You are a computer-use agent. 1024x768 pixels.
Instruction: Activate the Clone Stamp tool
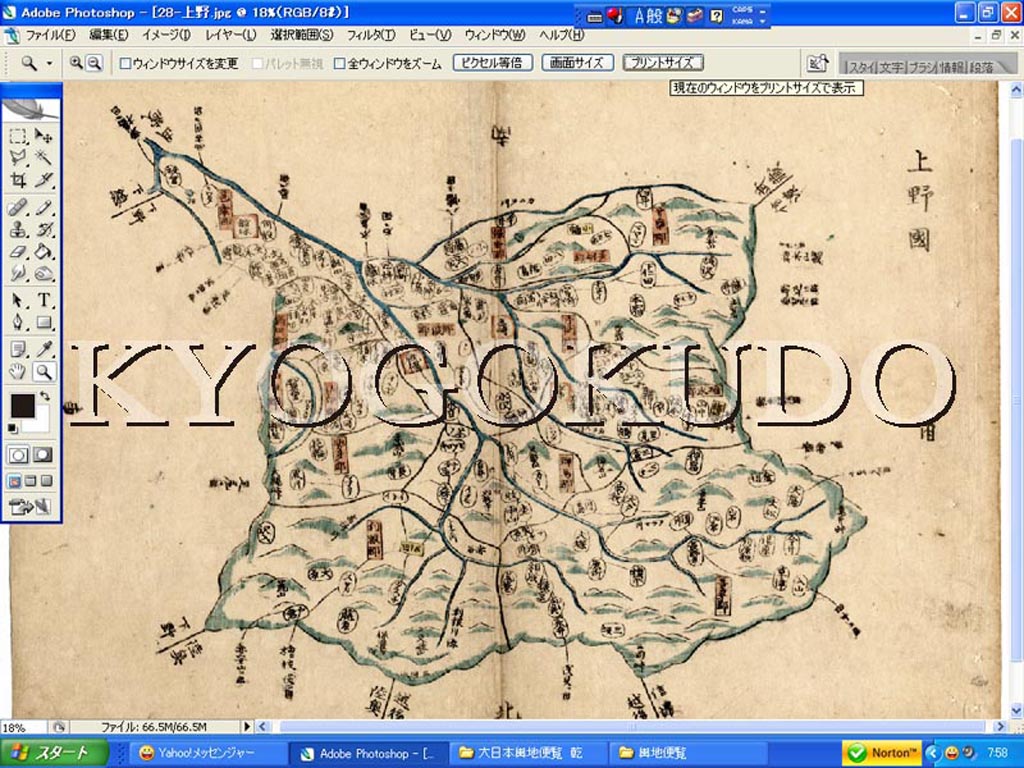tap(18, 229)
